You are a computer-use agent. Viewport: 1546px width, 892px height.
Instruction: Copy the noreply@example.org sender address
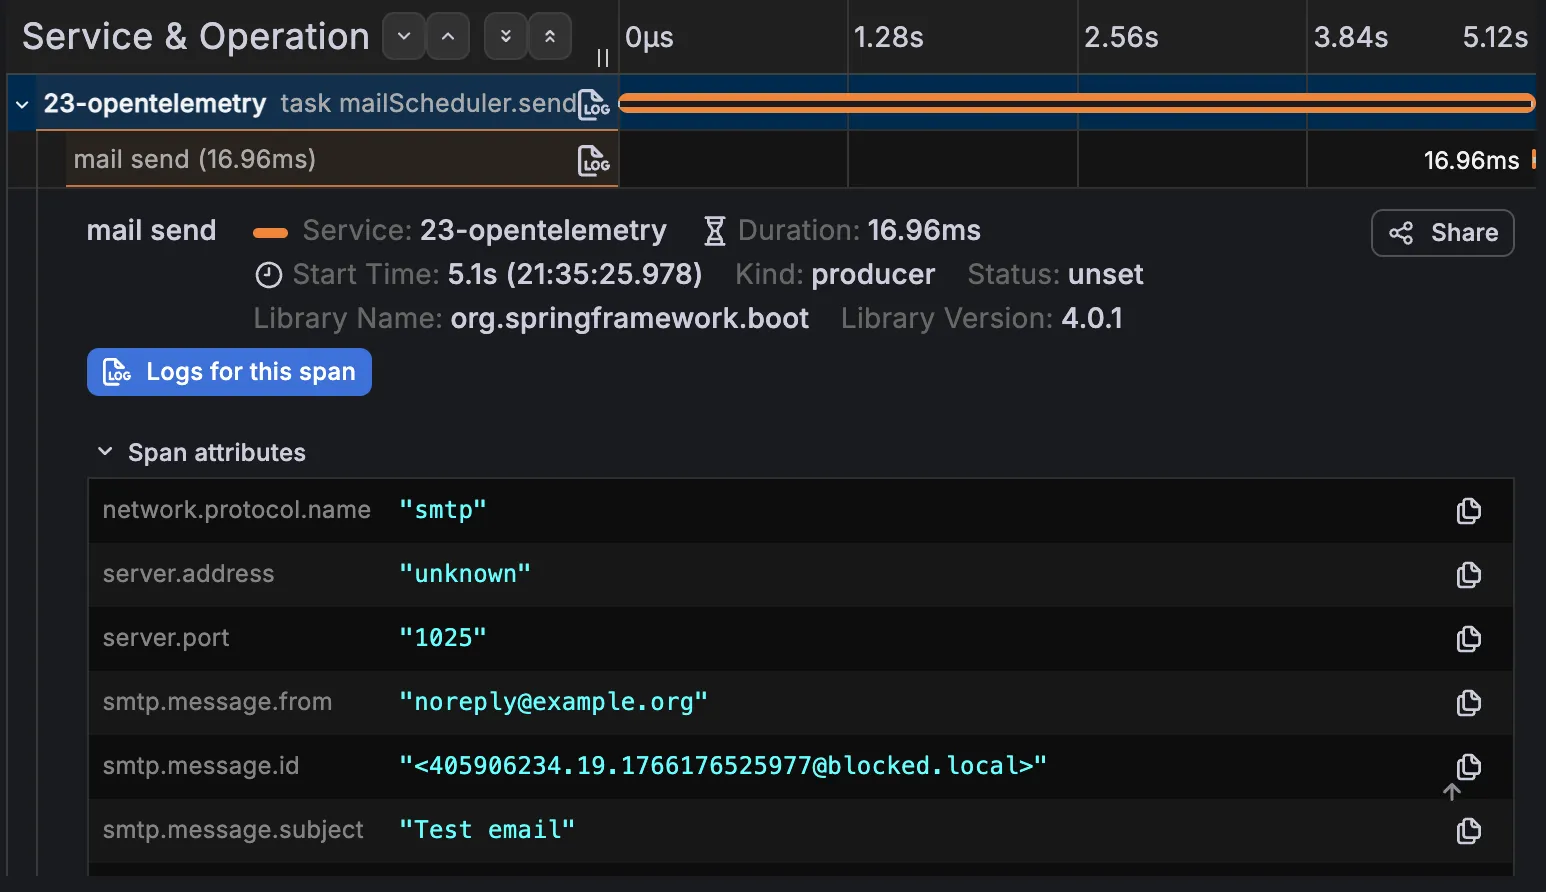pyautogui.click(x=1468, y=703)
